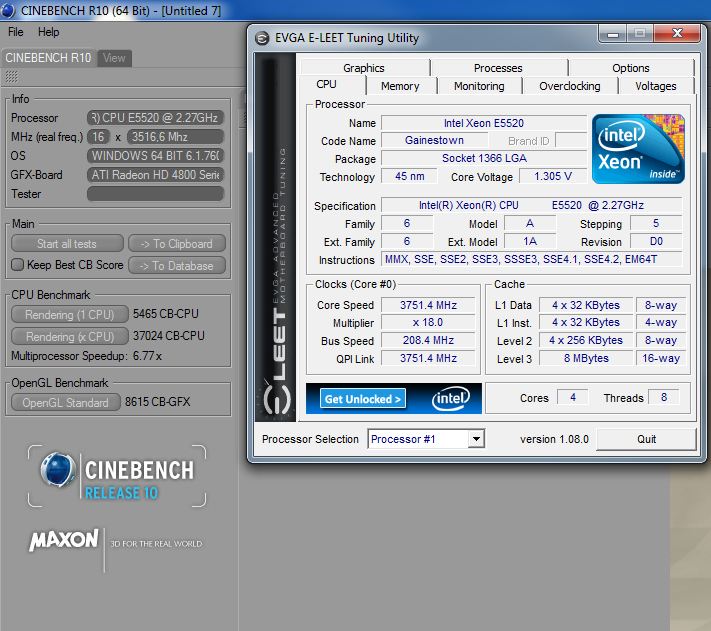Click the Get Unlocked button
Screen dimensions: 711x631
(363, 399)
